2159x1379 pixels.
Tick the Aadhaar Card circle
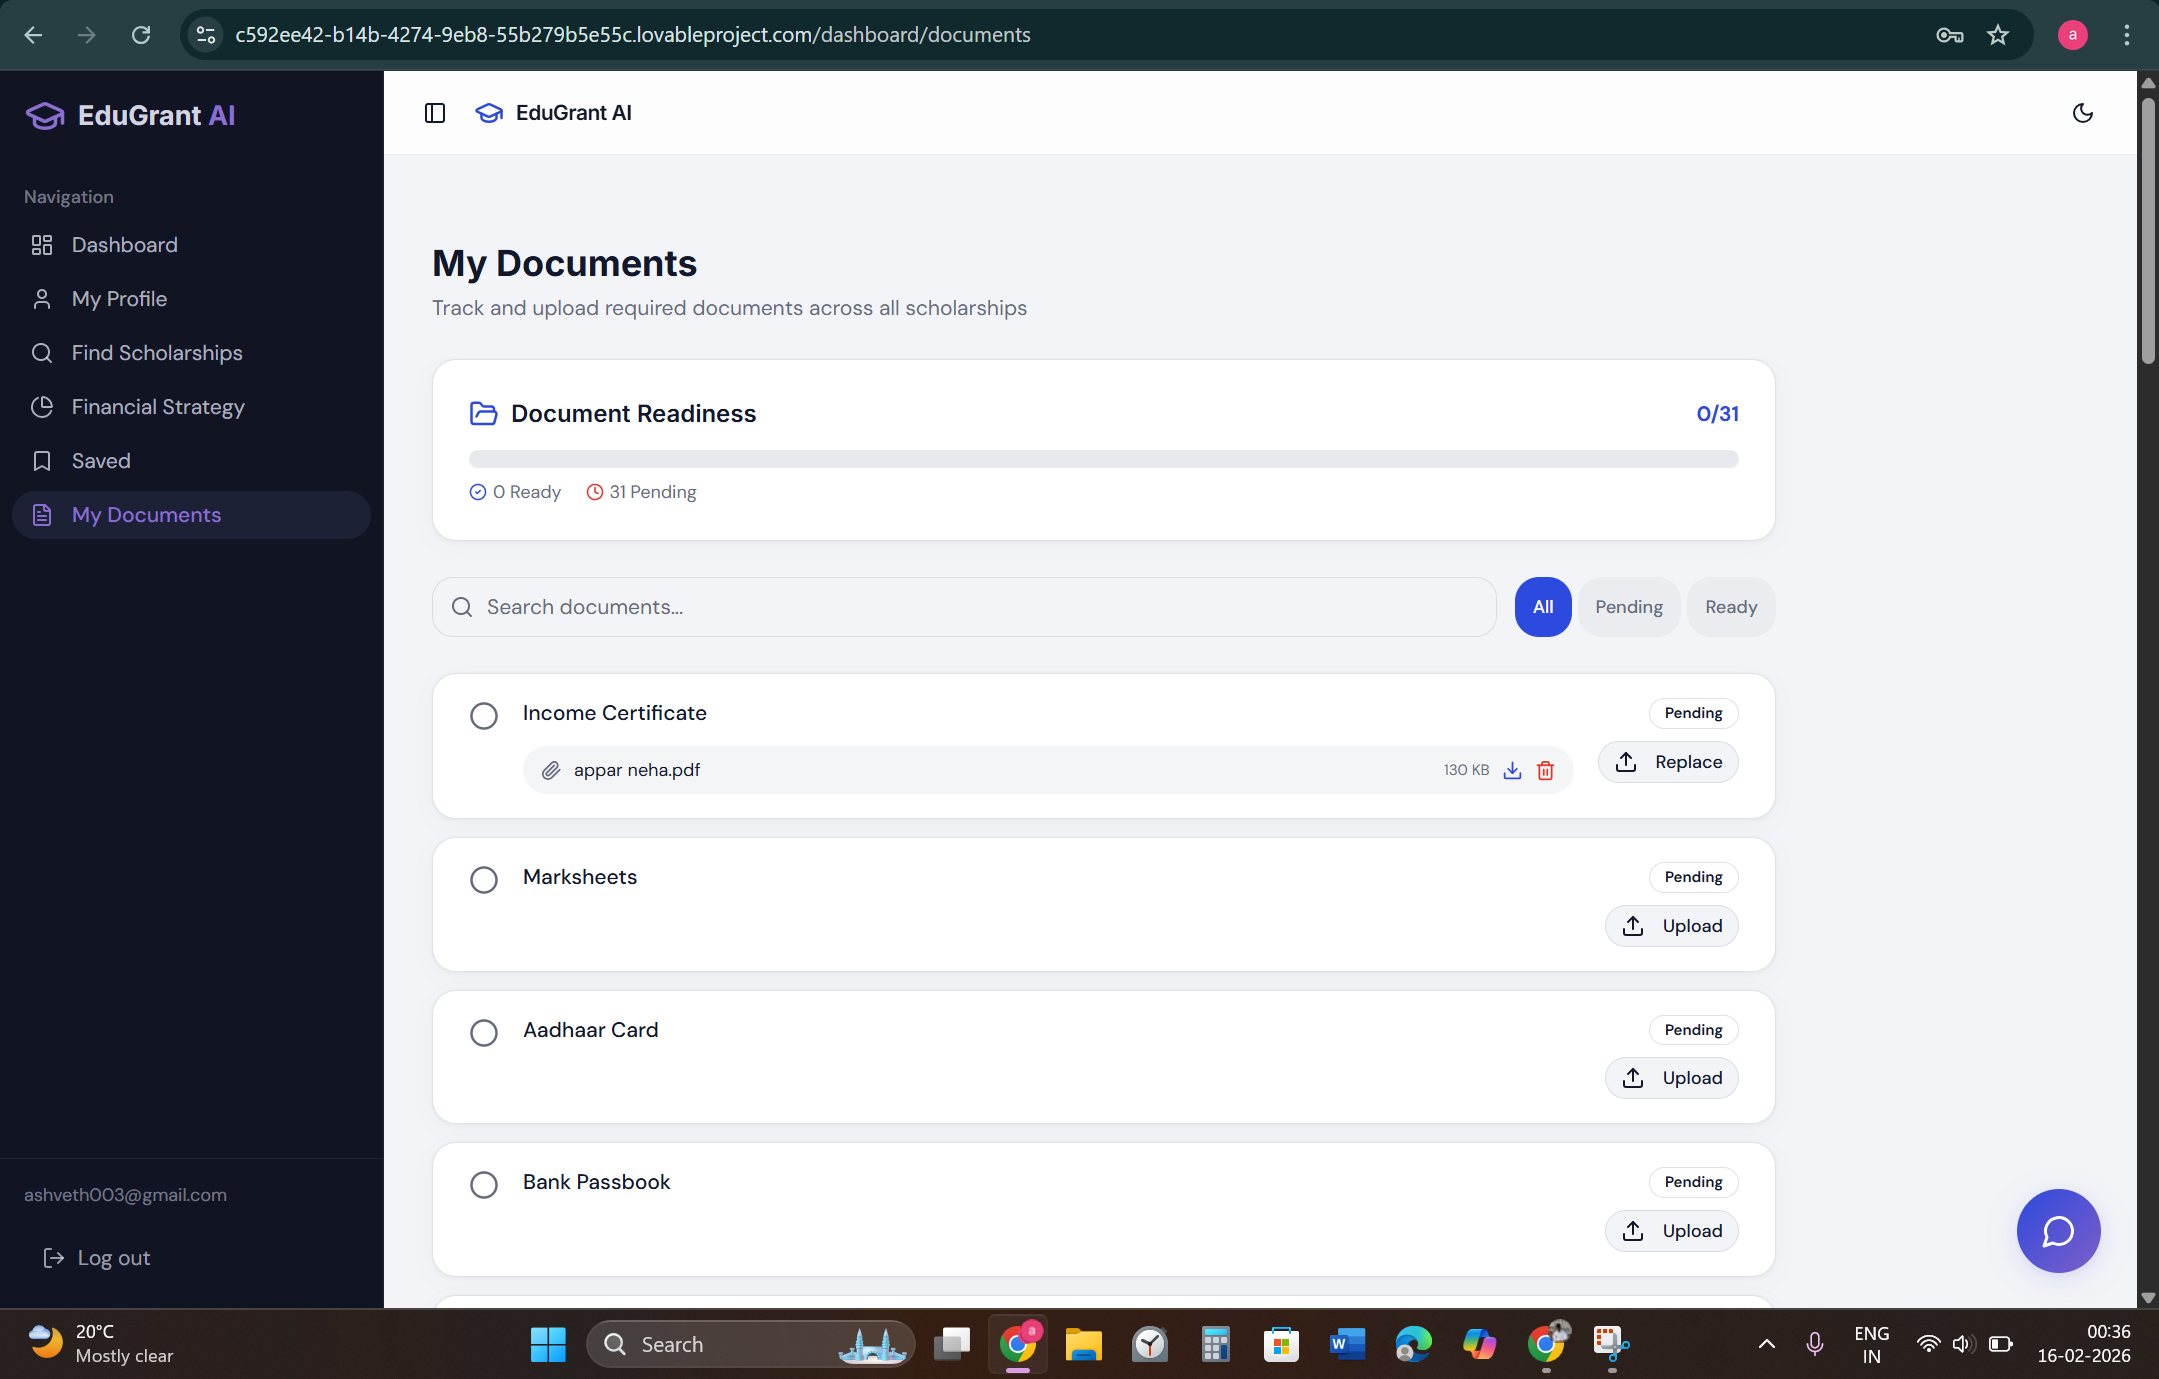484,1033
